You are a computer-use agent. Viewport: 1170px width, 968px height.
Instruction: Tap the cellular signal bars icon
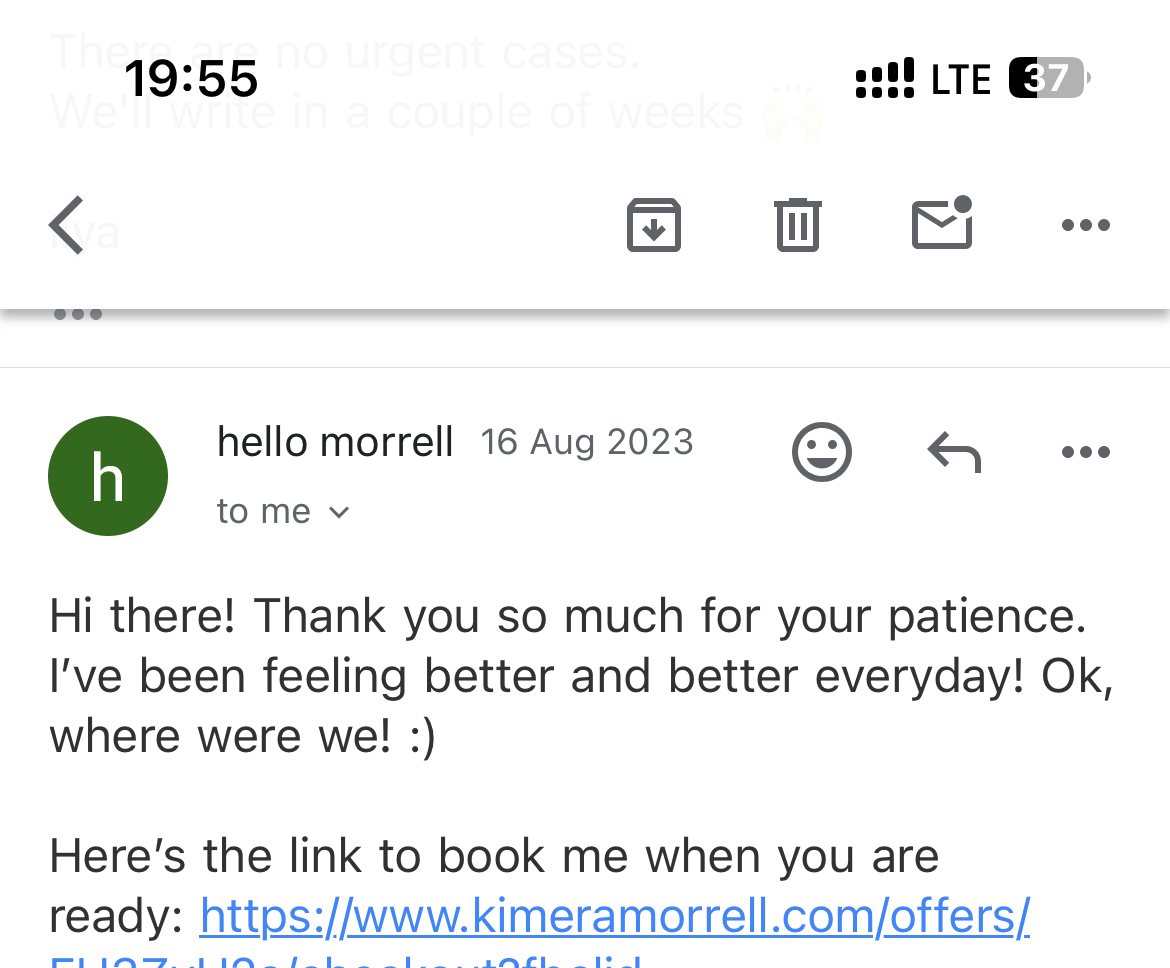(884, 79)
